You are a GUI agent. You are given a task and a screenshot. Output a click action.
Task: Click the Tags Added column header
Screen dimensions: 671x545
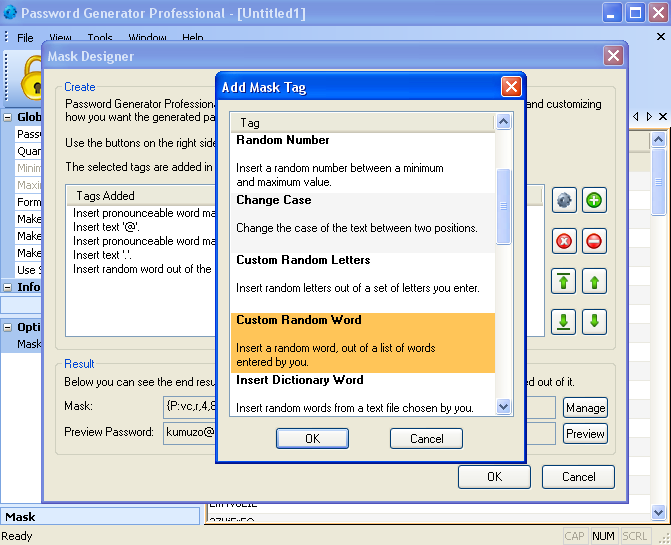[x=142, y=195]
